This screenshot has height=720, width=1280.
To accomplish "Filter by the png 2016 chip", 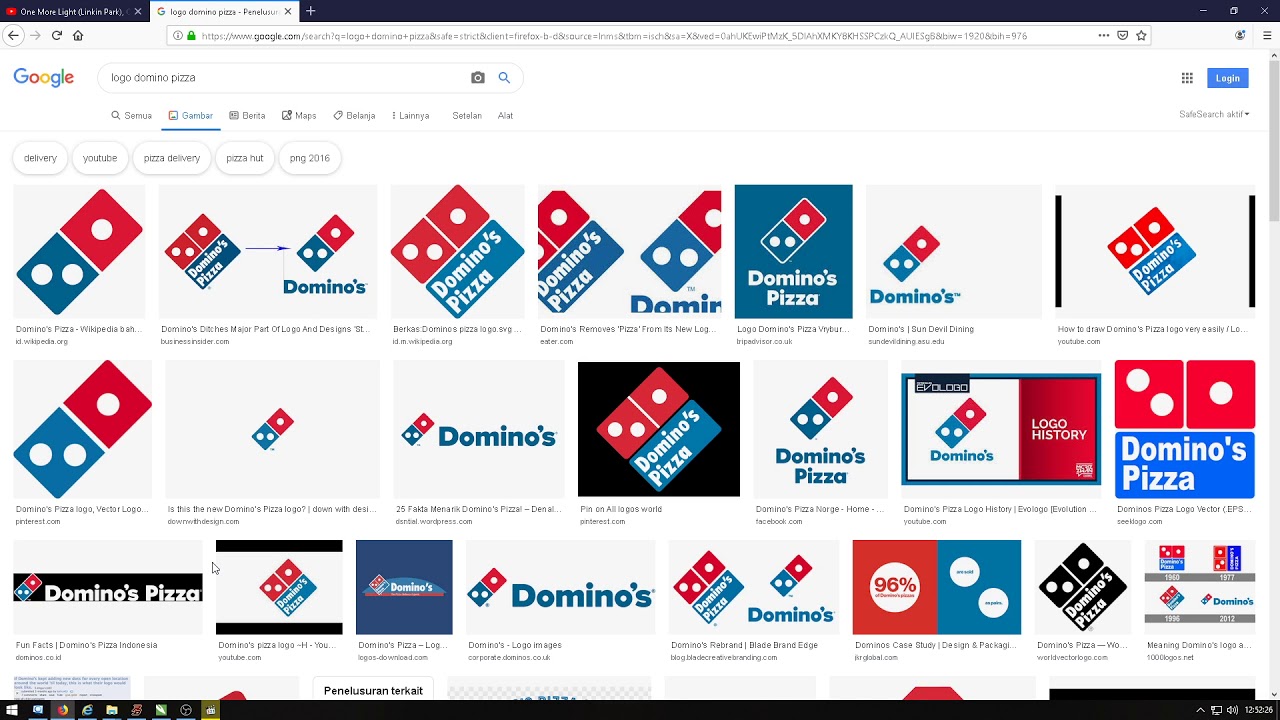I will tap(310, 158).
